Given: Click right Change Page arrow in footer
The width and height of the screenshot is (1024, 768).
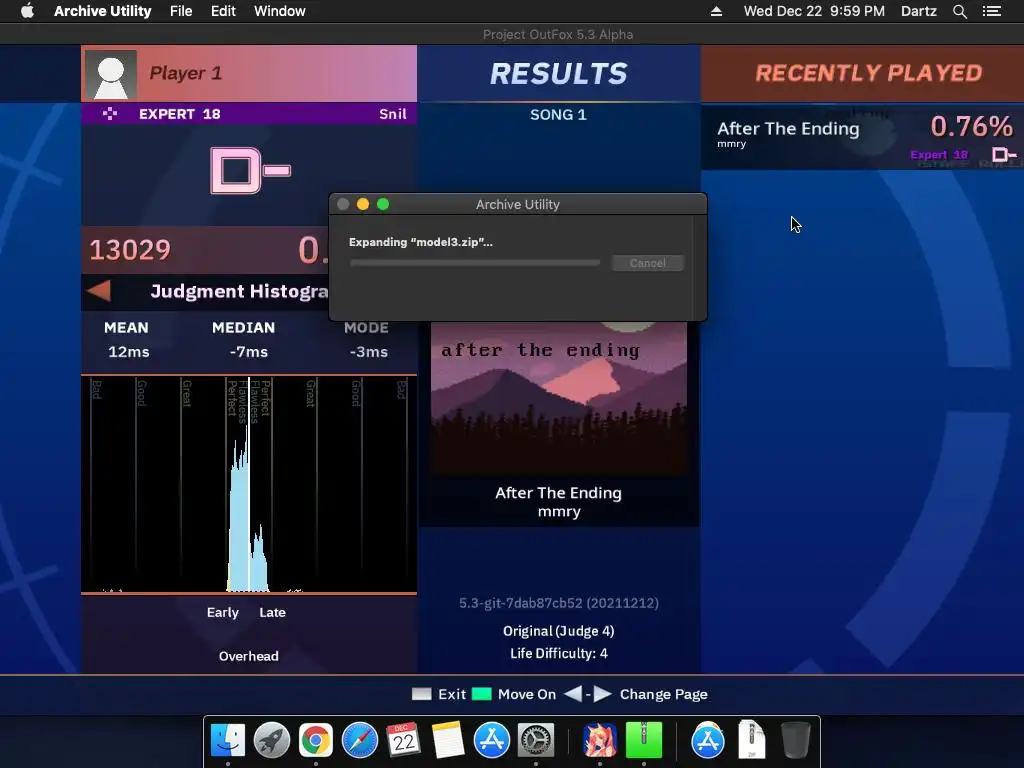Looking at the screenshot, I should click(x=602, y=694).
